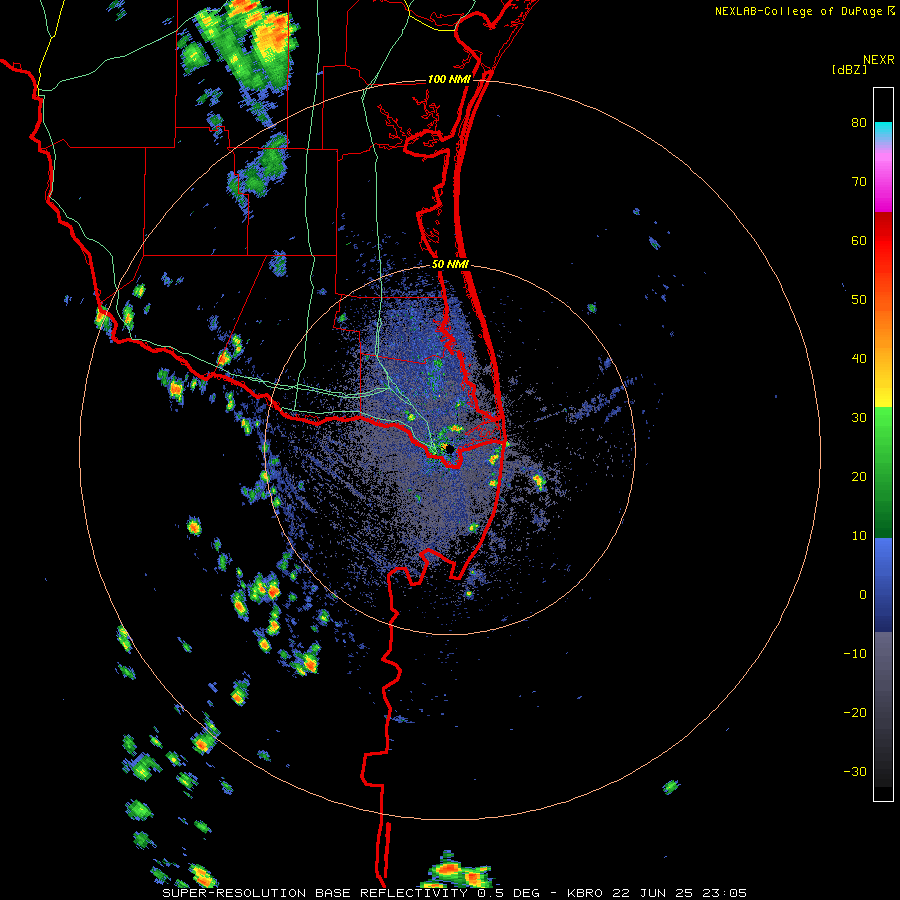Viewport: 900px width, 900px height.
Task: Click the black radar site dot at center
Action: point(449,448)
